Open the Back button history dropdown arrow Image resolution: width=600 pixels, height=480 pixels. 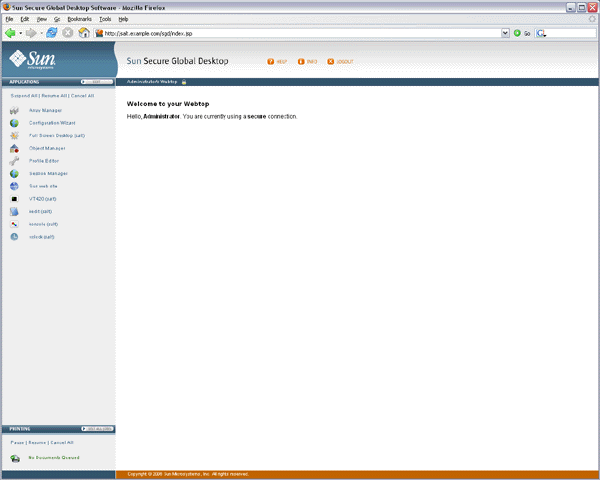tap(20, 33)
